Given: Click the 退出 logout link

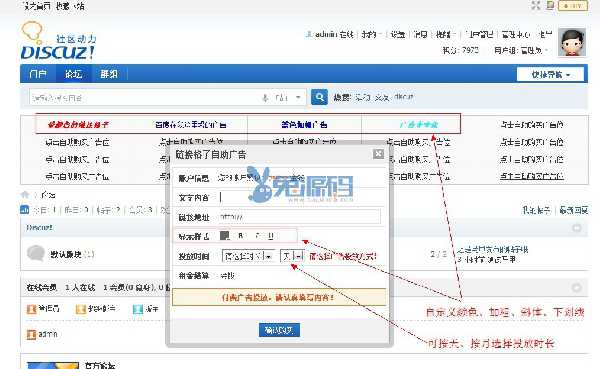Looking at the screenshot, I should pos(545,34).
